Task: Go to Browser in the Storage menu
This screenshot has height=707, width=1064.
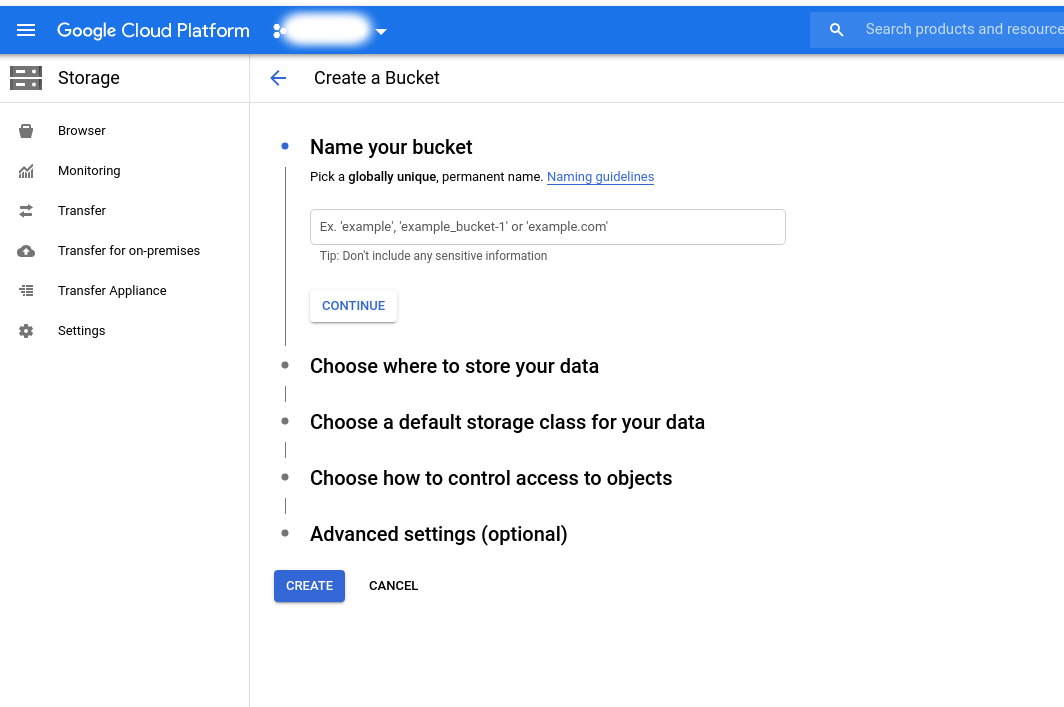Action: tap(81, 130)
